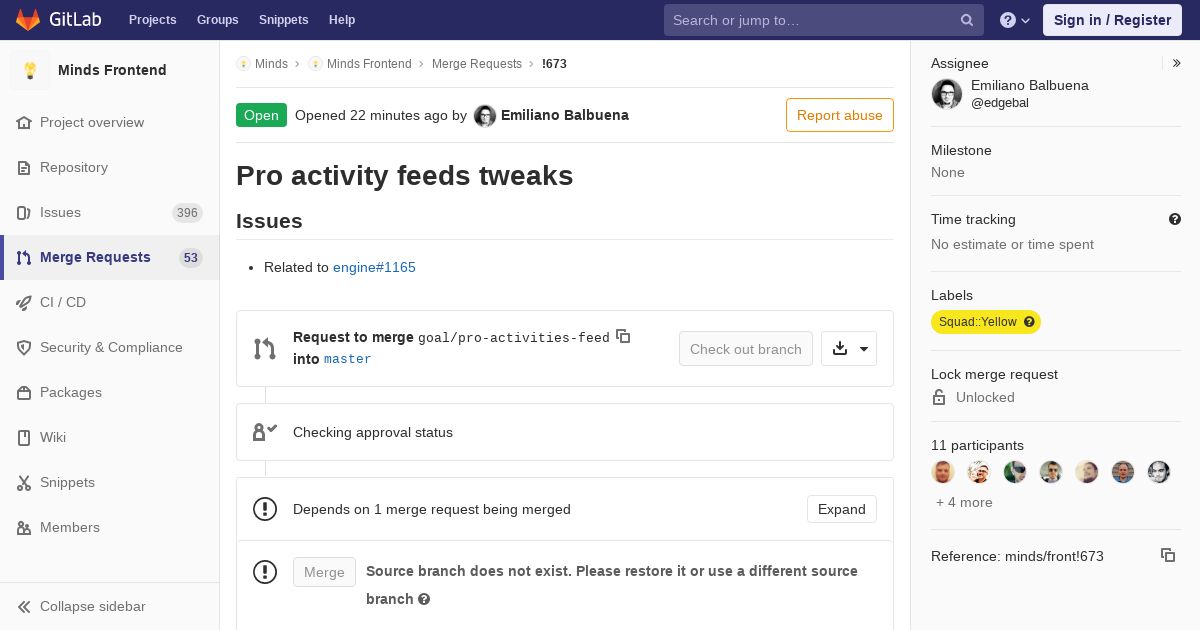Click the GitLab fox logo
Viewport: 1200px width, 630px height.
(28, 19)
